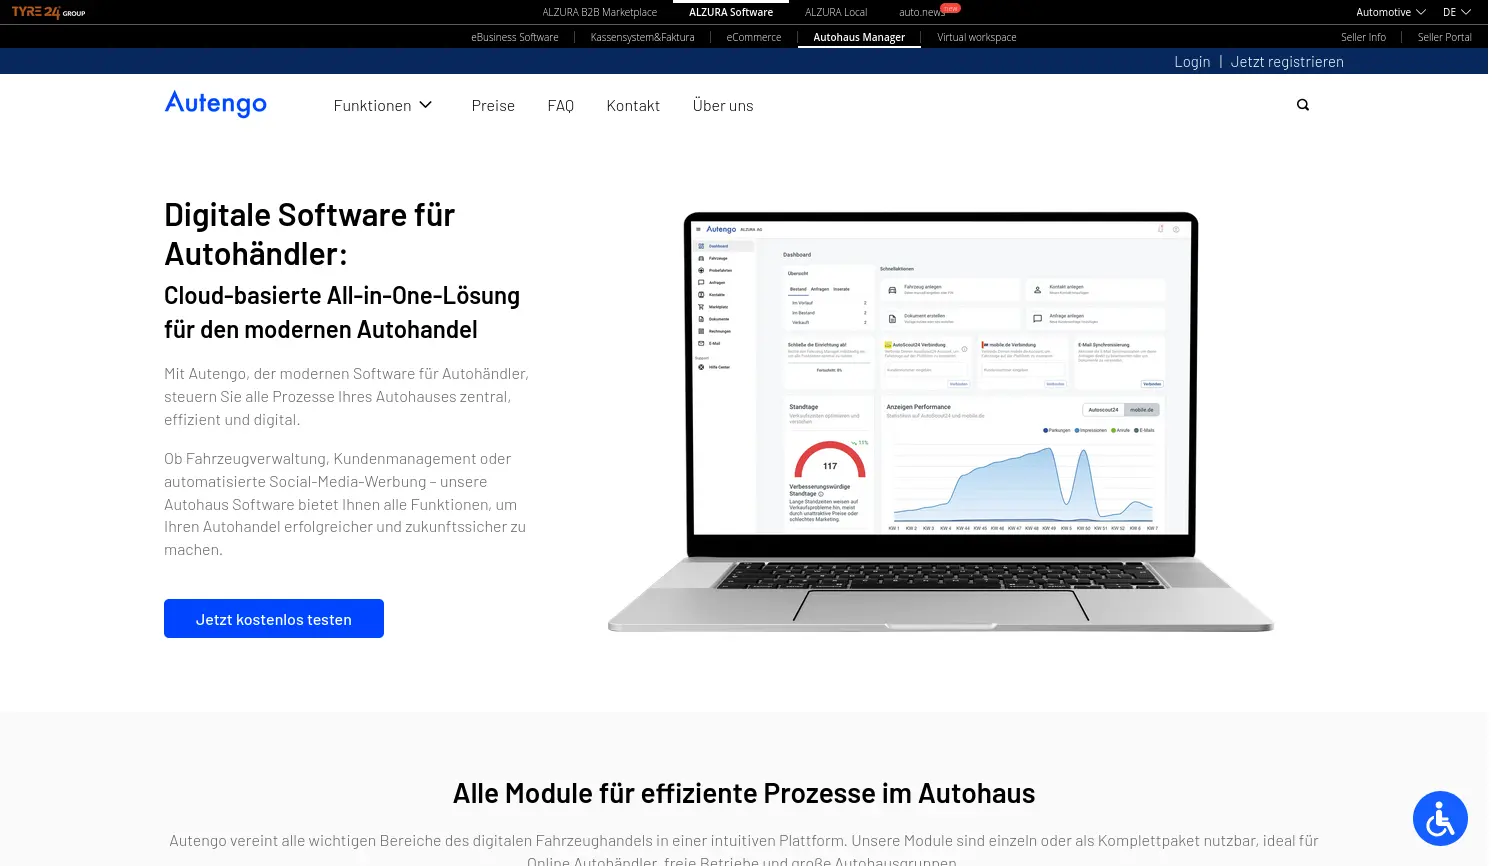Select Autohaus Manager submenu item
The width and height of the screenshot is (1500, 866).
(x=858, y=37)
